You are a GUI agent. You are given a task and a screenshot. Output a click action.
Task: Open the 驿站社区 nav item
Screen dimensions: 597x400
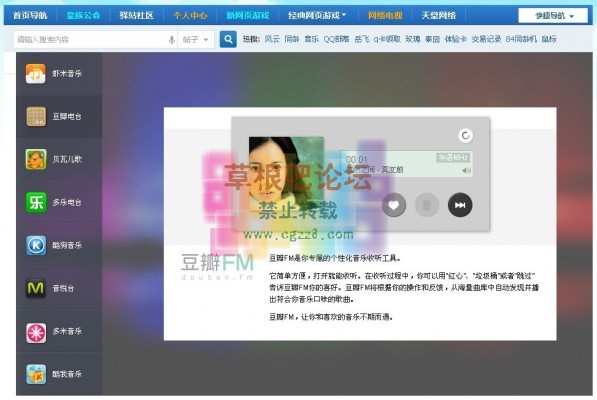coord(136,16)
